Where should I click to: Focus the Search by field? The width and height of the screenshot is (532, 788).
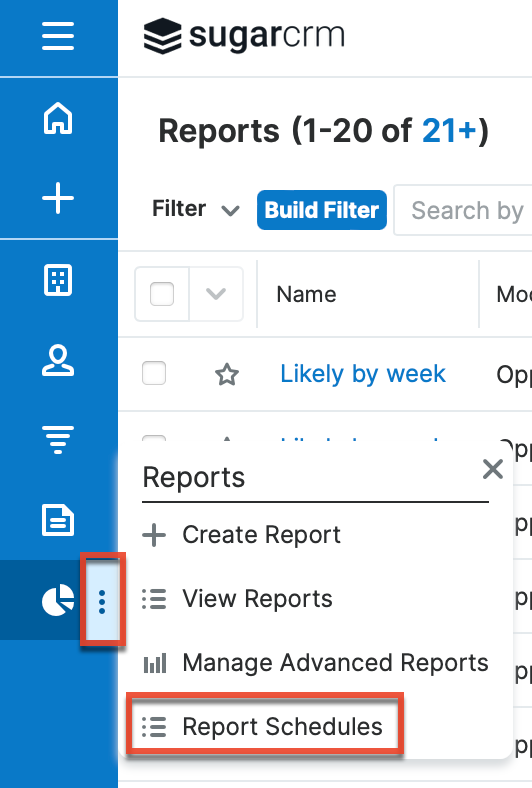(x=463, y=210)
